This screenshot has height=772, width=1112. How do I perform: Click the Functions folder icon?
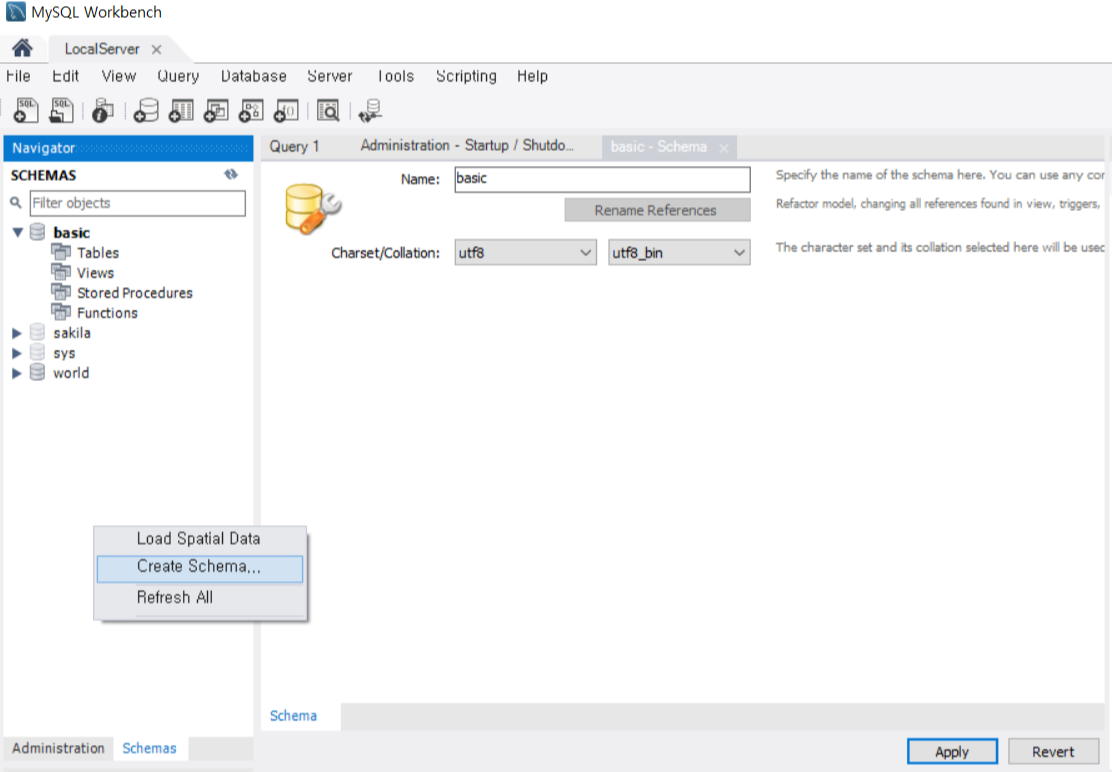61,311
